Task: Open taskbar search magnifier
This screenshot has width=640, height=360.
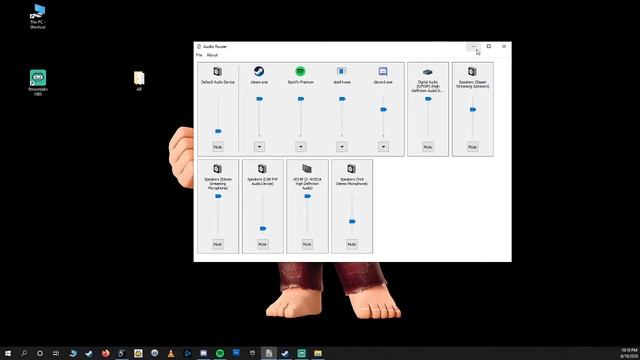Action: click(x=24, y=353)
